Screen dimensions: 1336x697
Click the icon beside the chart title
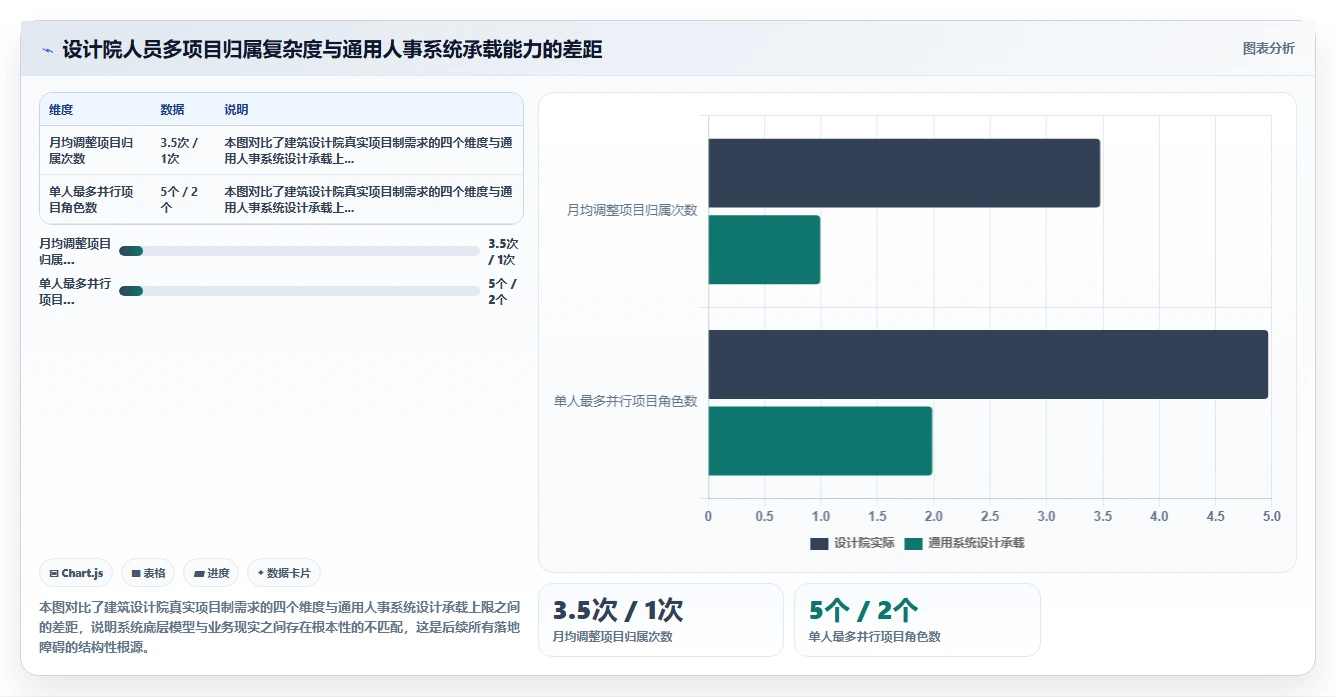coord(47,50)
